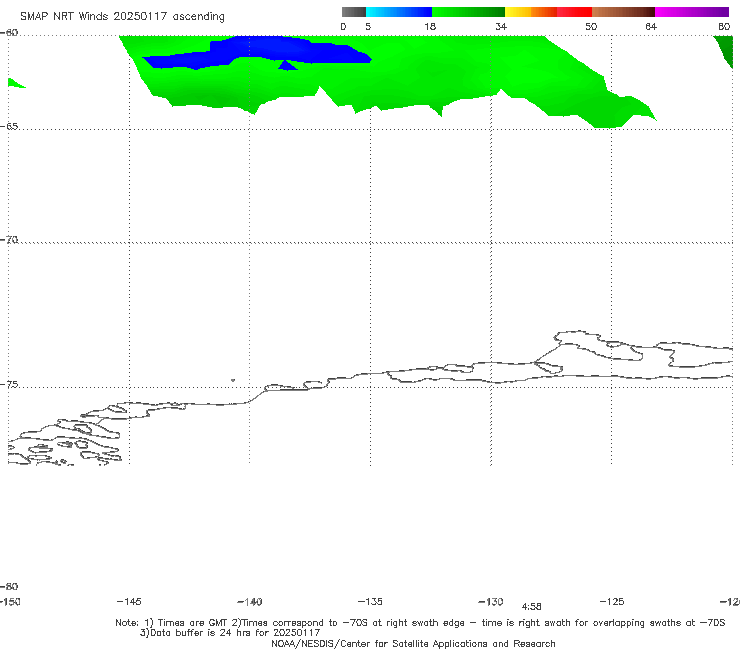
Task: Click the latitude label '-70'
Action: coord(9,240)
